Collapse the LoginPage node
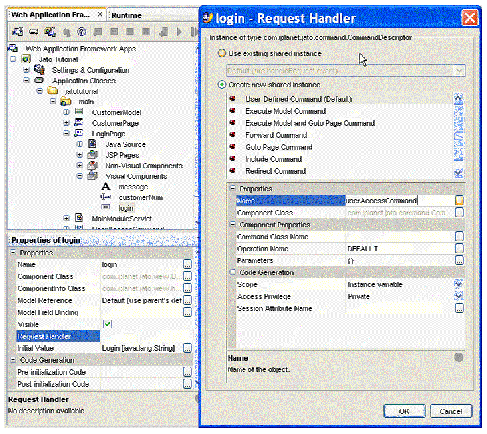The width and height of the screenshot is (487, 434). coord(66,133)
